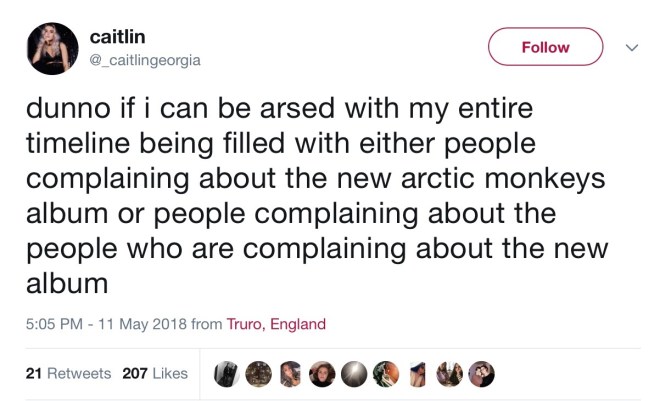This screenshot has width=660, height=401.
Task: Click the fourth liker avatar in the row
Action: click(x=321, y=373)
